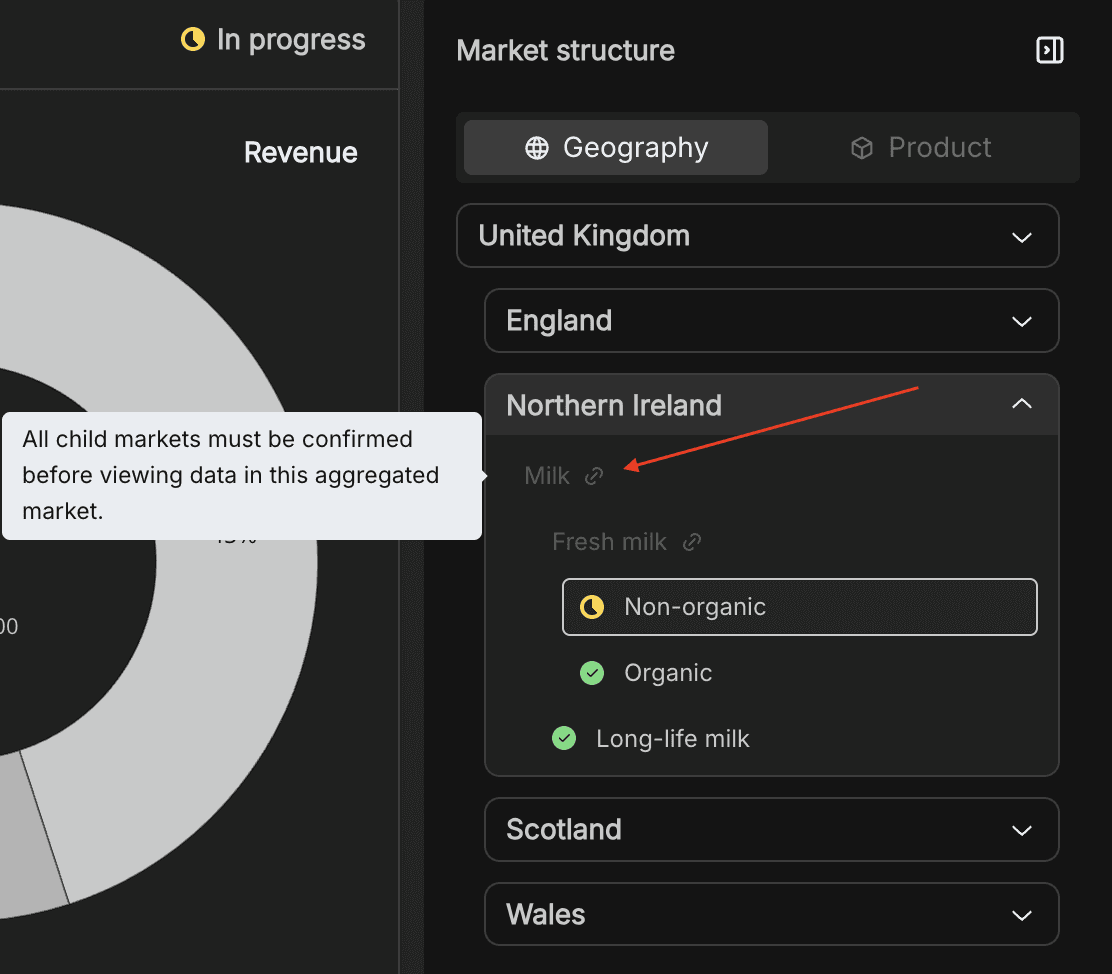
Task: Expand the Wales section
Action: [x=1021, y=915]
